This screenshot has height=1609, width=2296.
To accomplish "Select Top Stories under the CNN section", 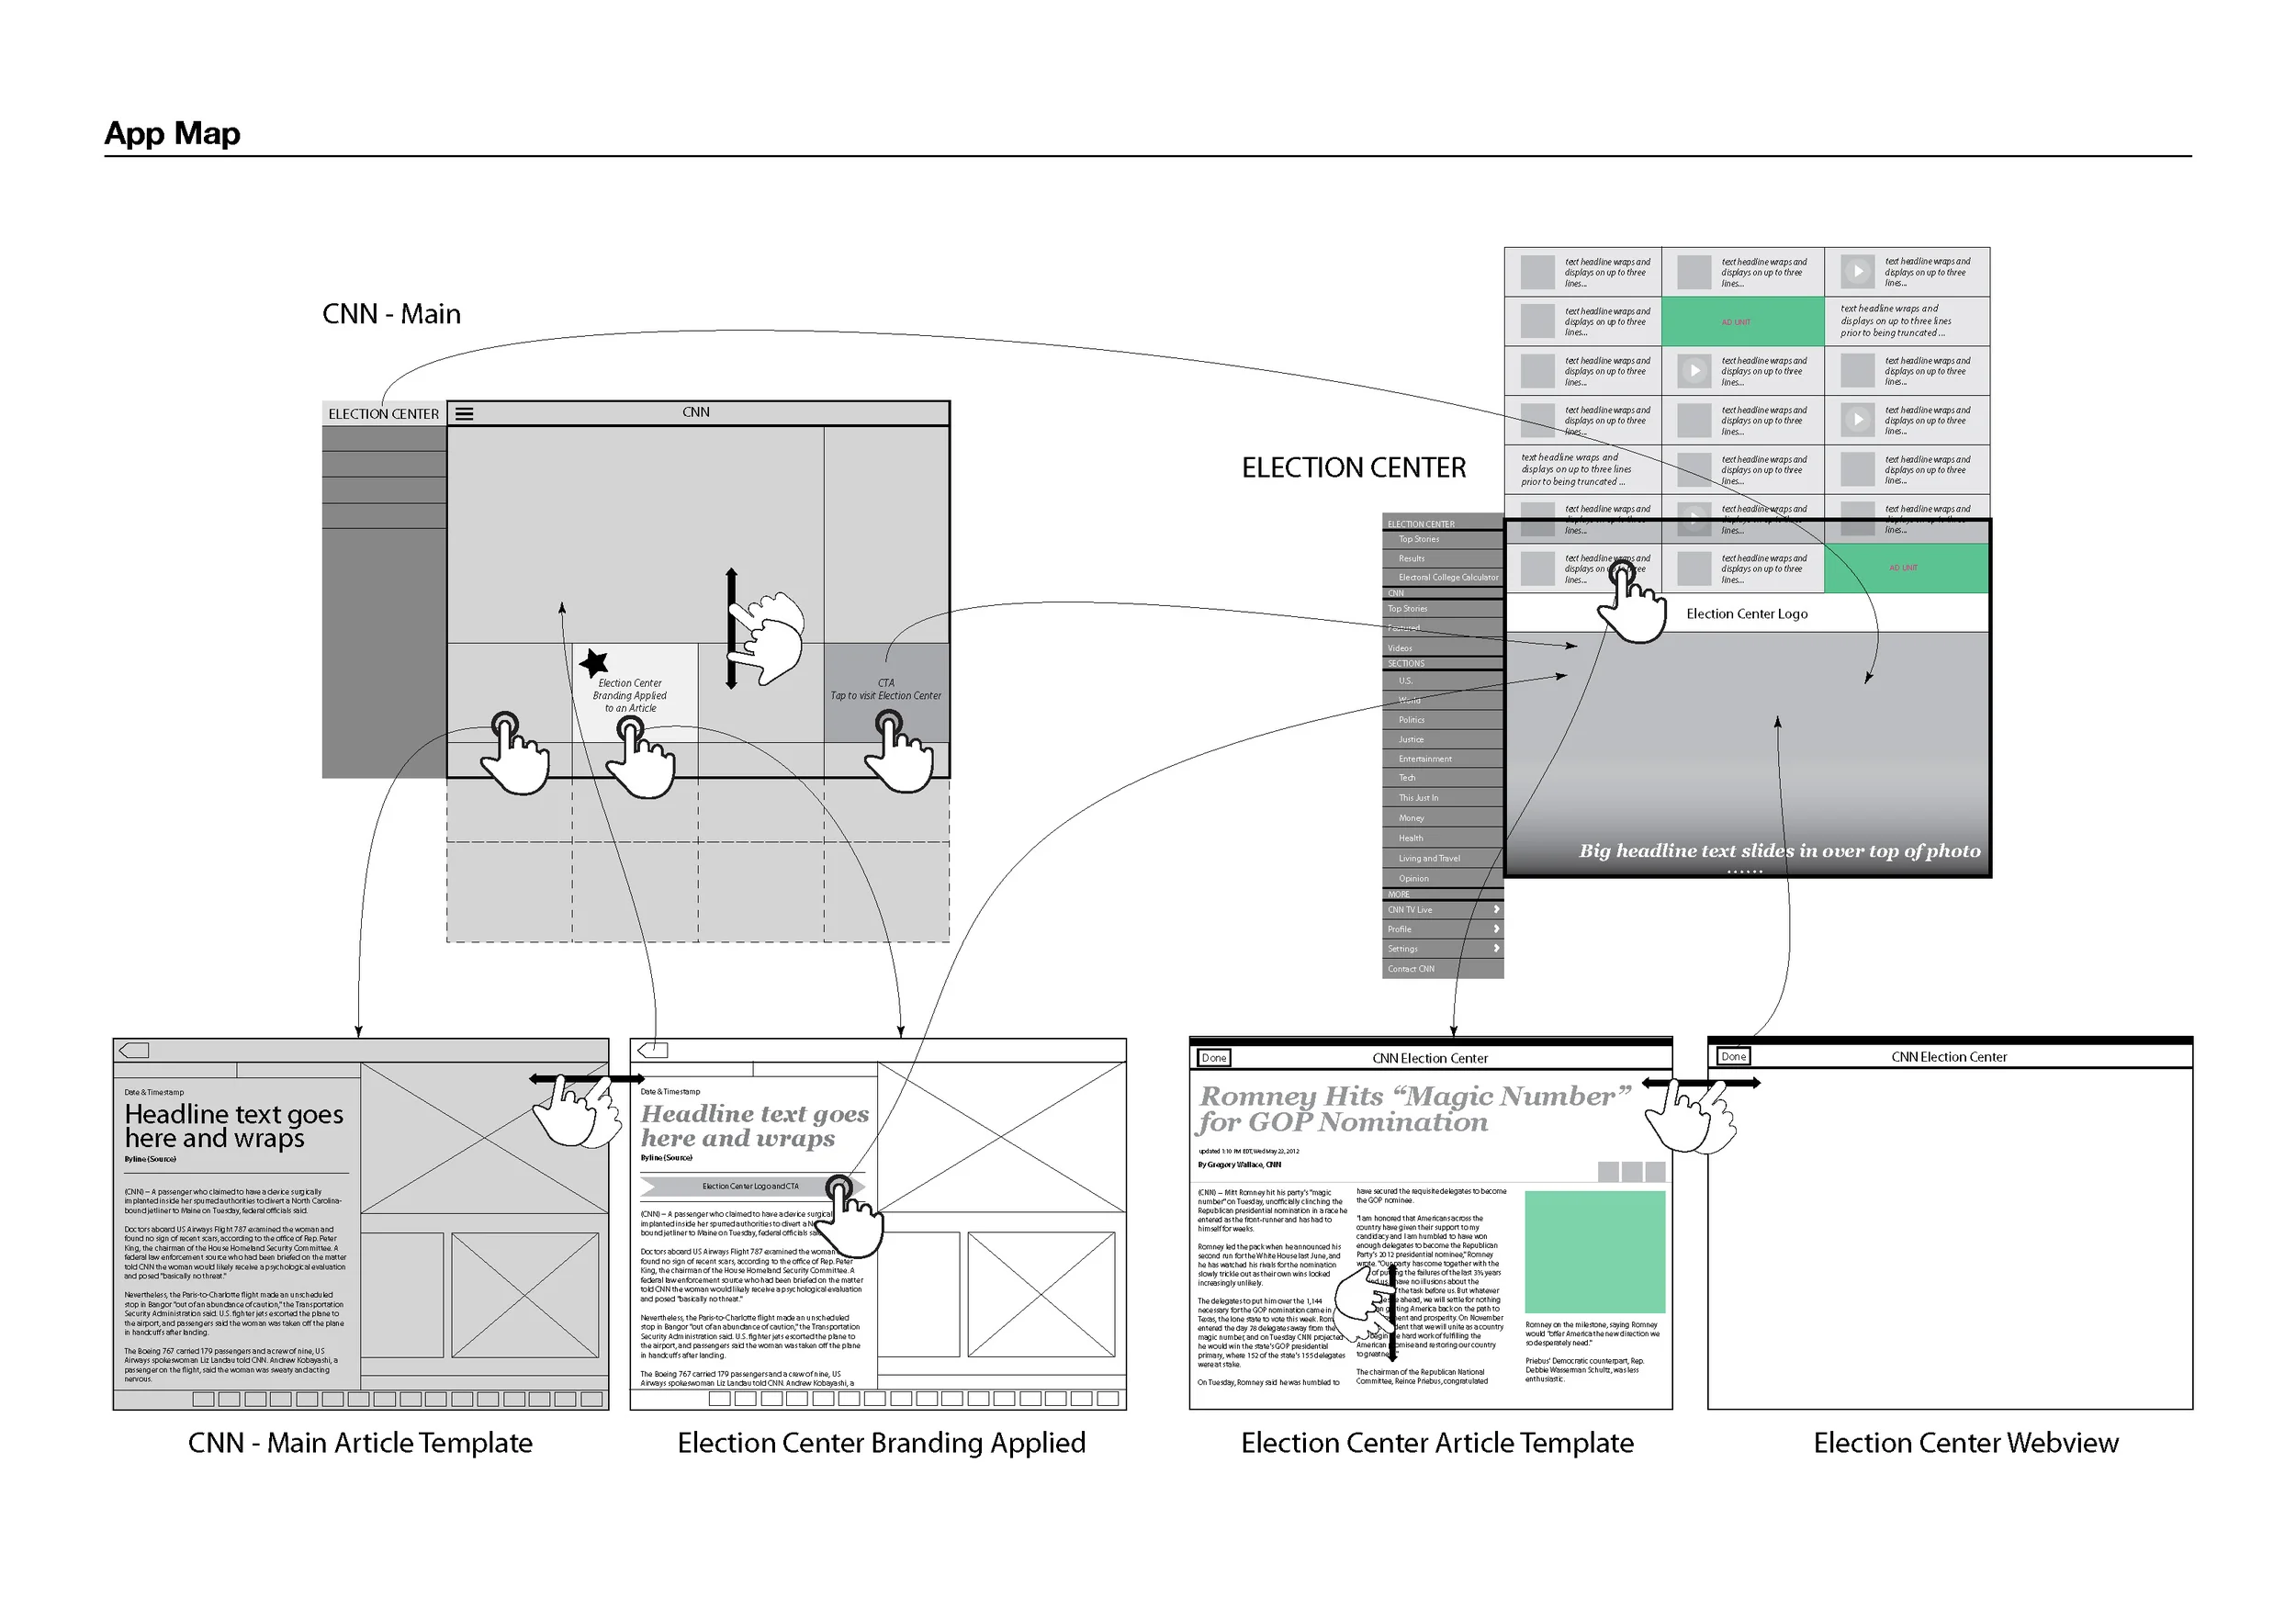I will [x=1443, y=608].
